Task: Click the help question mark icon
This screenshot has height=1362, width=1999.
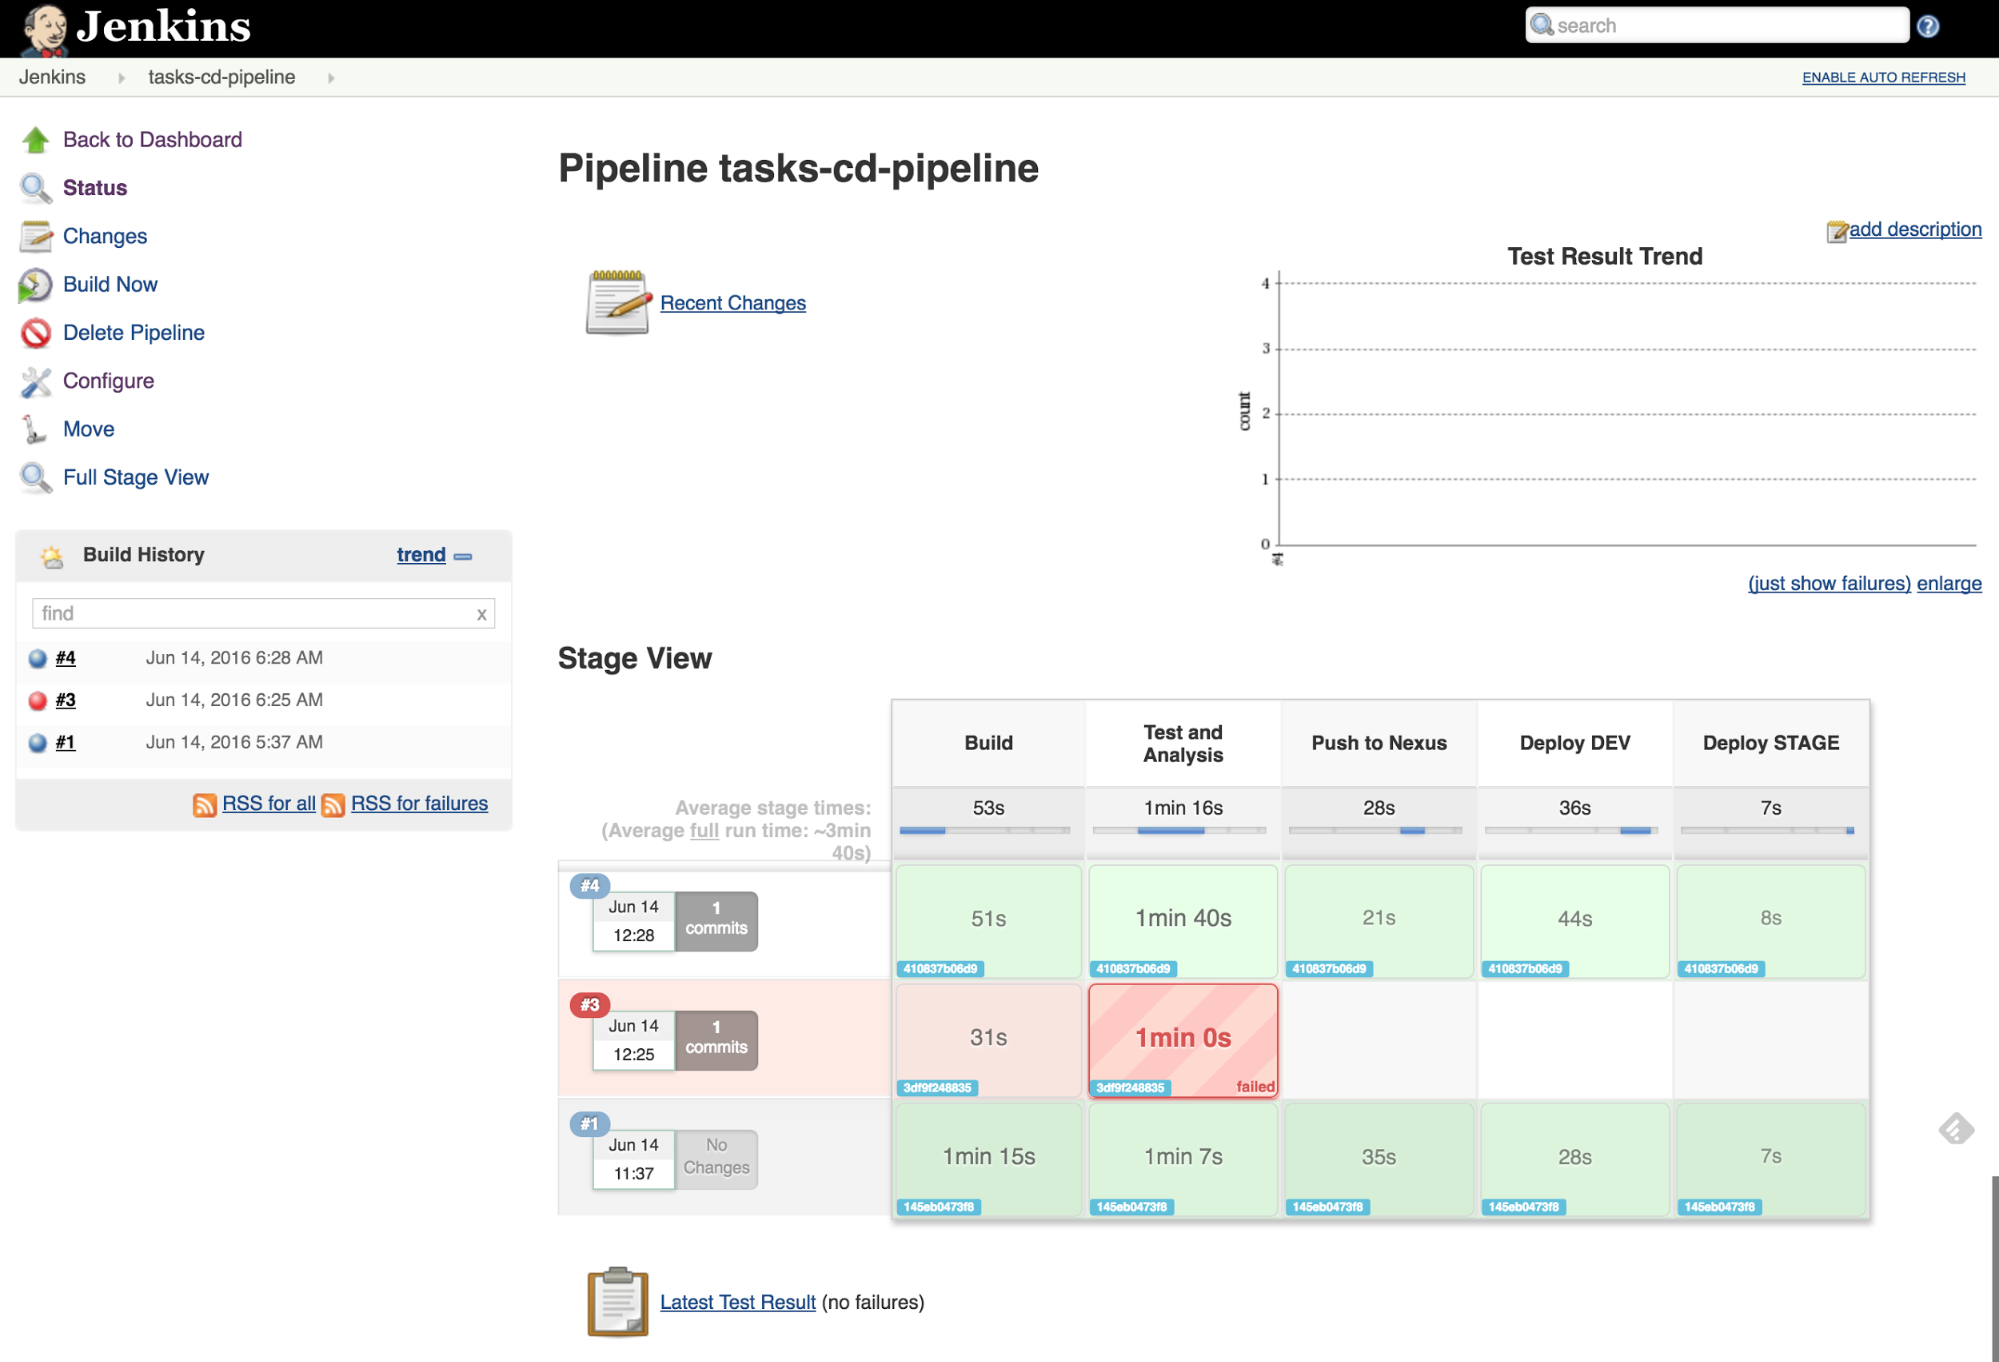Action: point(1929,27)
